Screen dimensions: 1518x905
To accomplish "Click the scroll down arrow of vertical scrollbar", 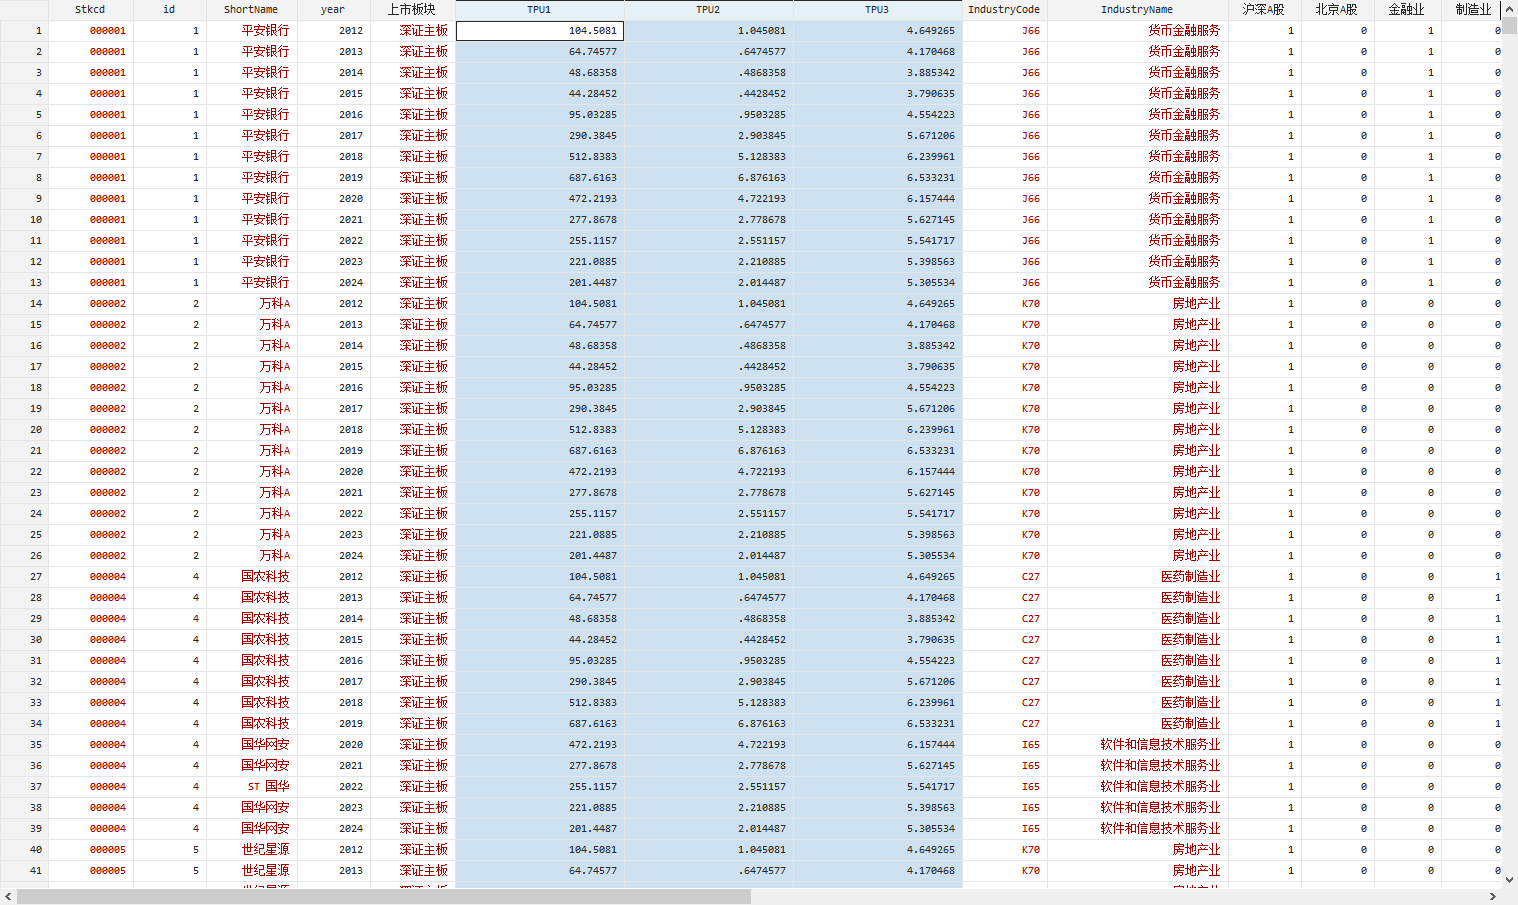I will coord(1510,880).
